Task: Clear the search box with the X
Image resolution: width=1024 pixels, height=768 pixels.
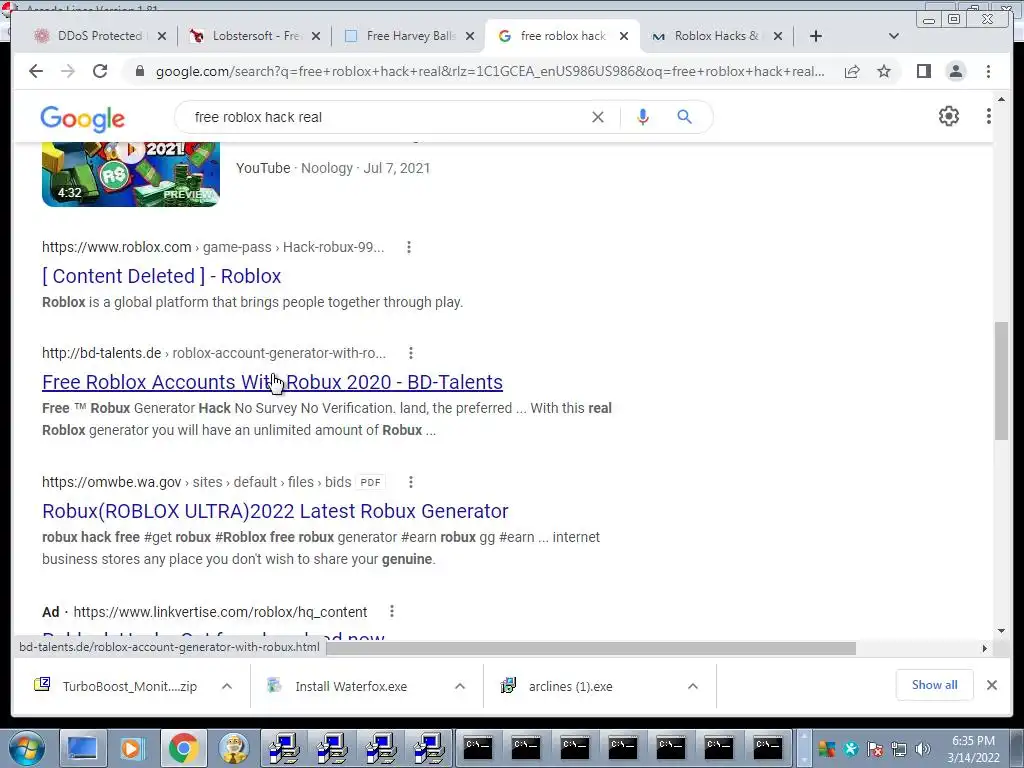Action: [598, 117]
